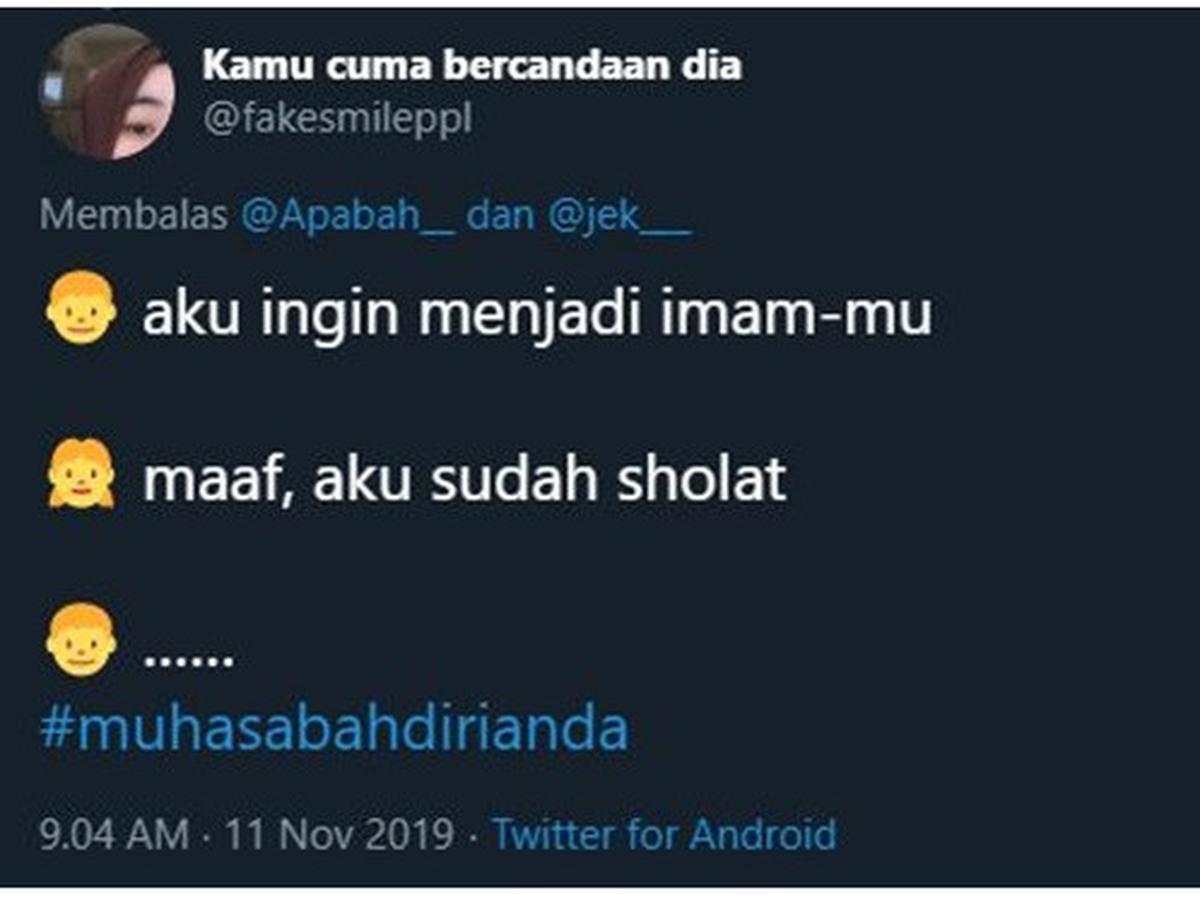The height and width of the screenshot is (900, 1200).
Task: Open the @fakesmileppl handle
Action: click(x=337, y=119)
